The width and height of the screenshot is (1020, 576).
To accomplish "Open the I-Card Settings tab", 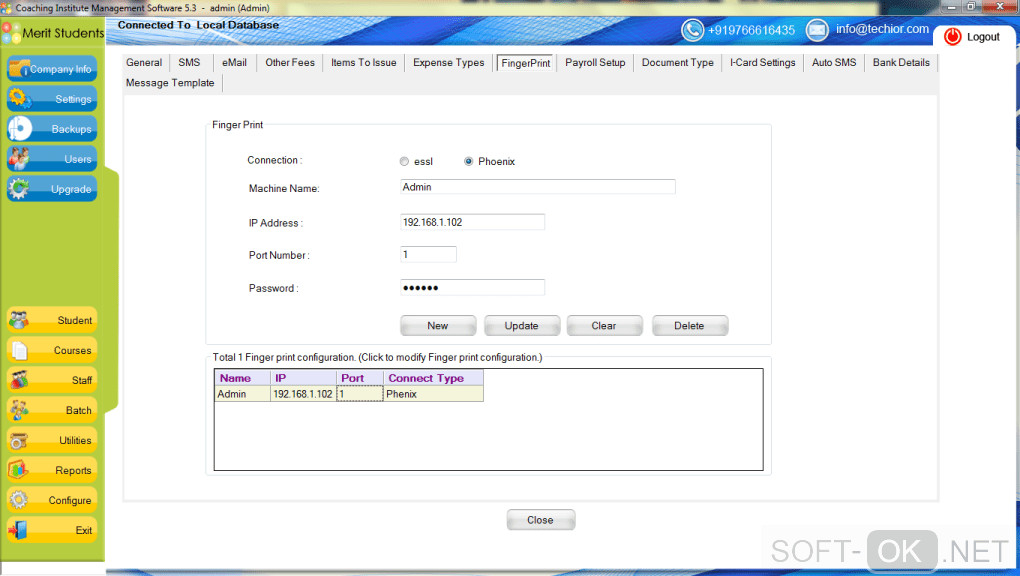I will [762, 62].
